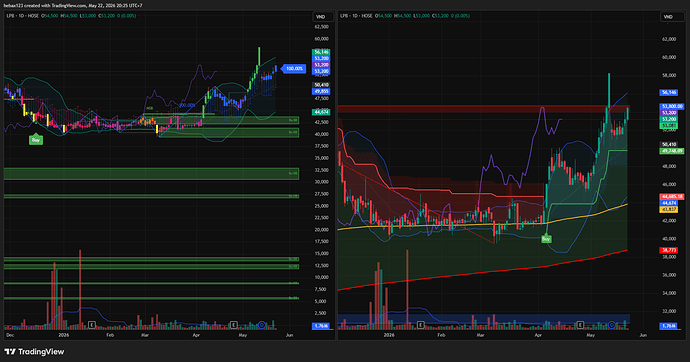The image size is (690, 362).
Task: Open the late-April earnings E marker on right chart
Action: pos(580,325)
